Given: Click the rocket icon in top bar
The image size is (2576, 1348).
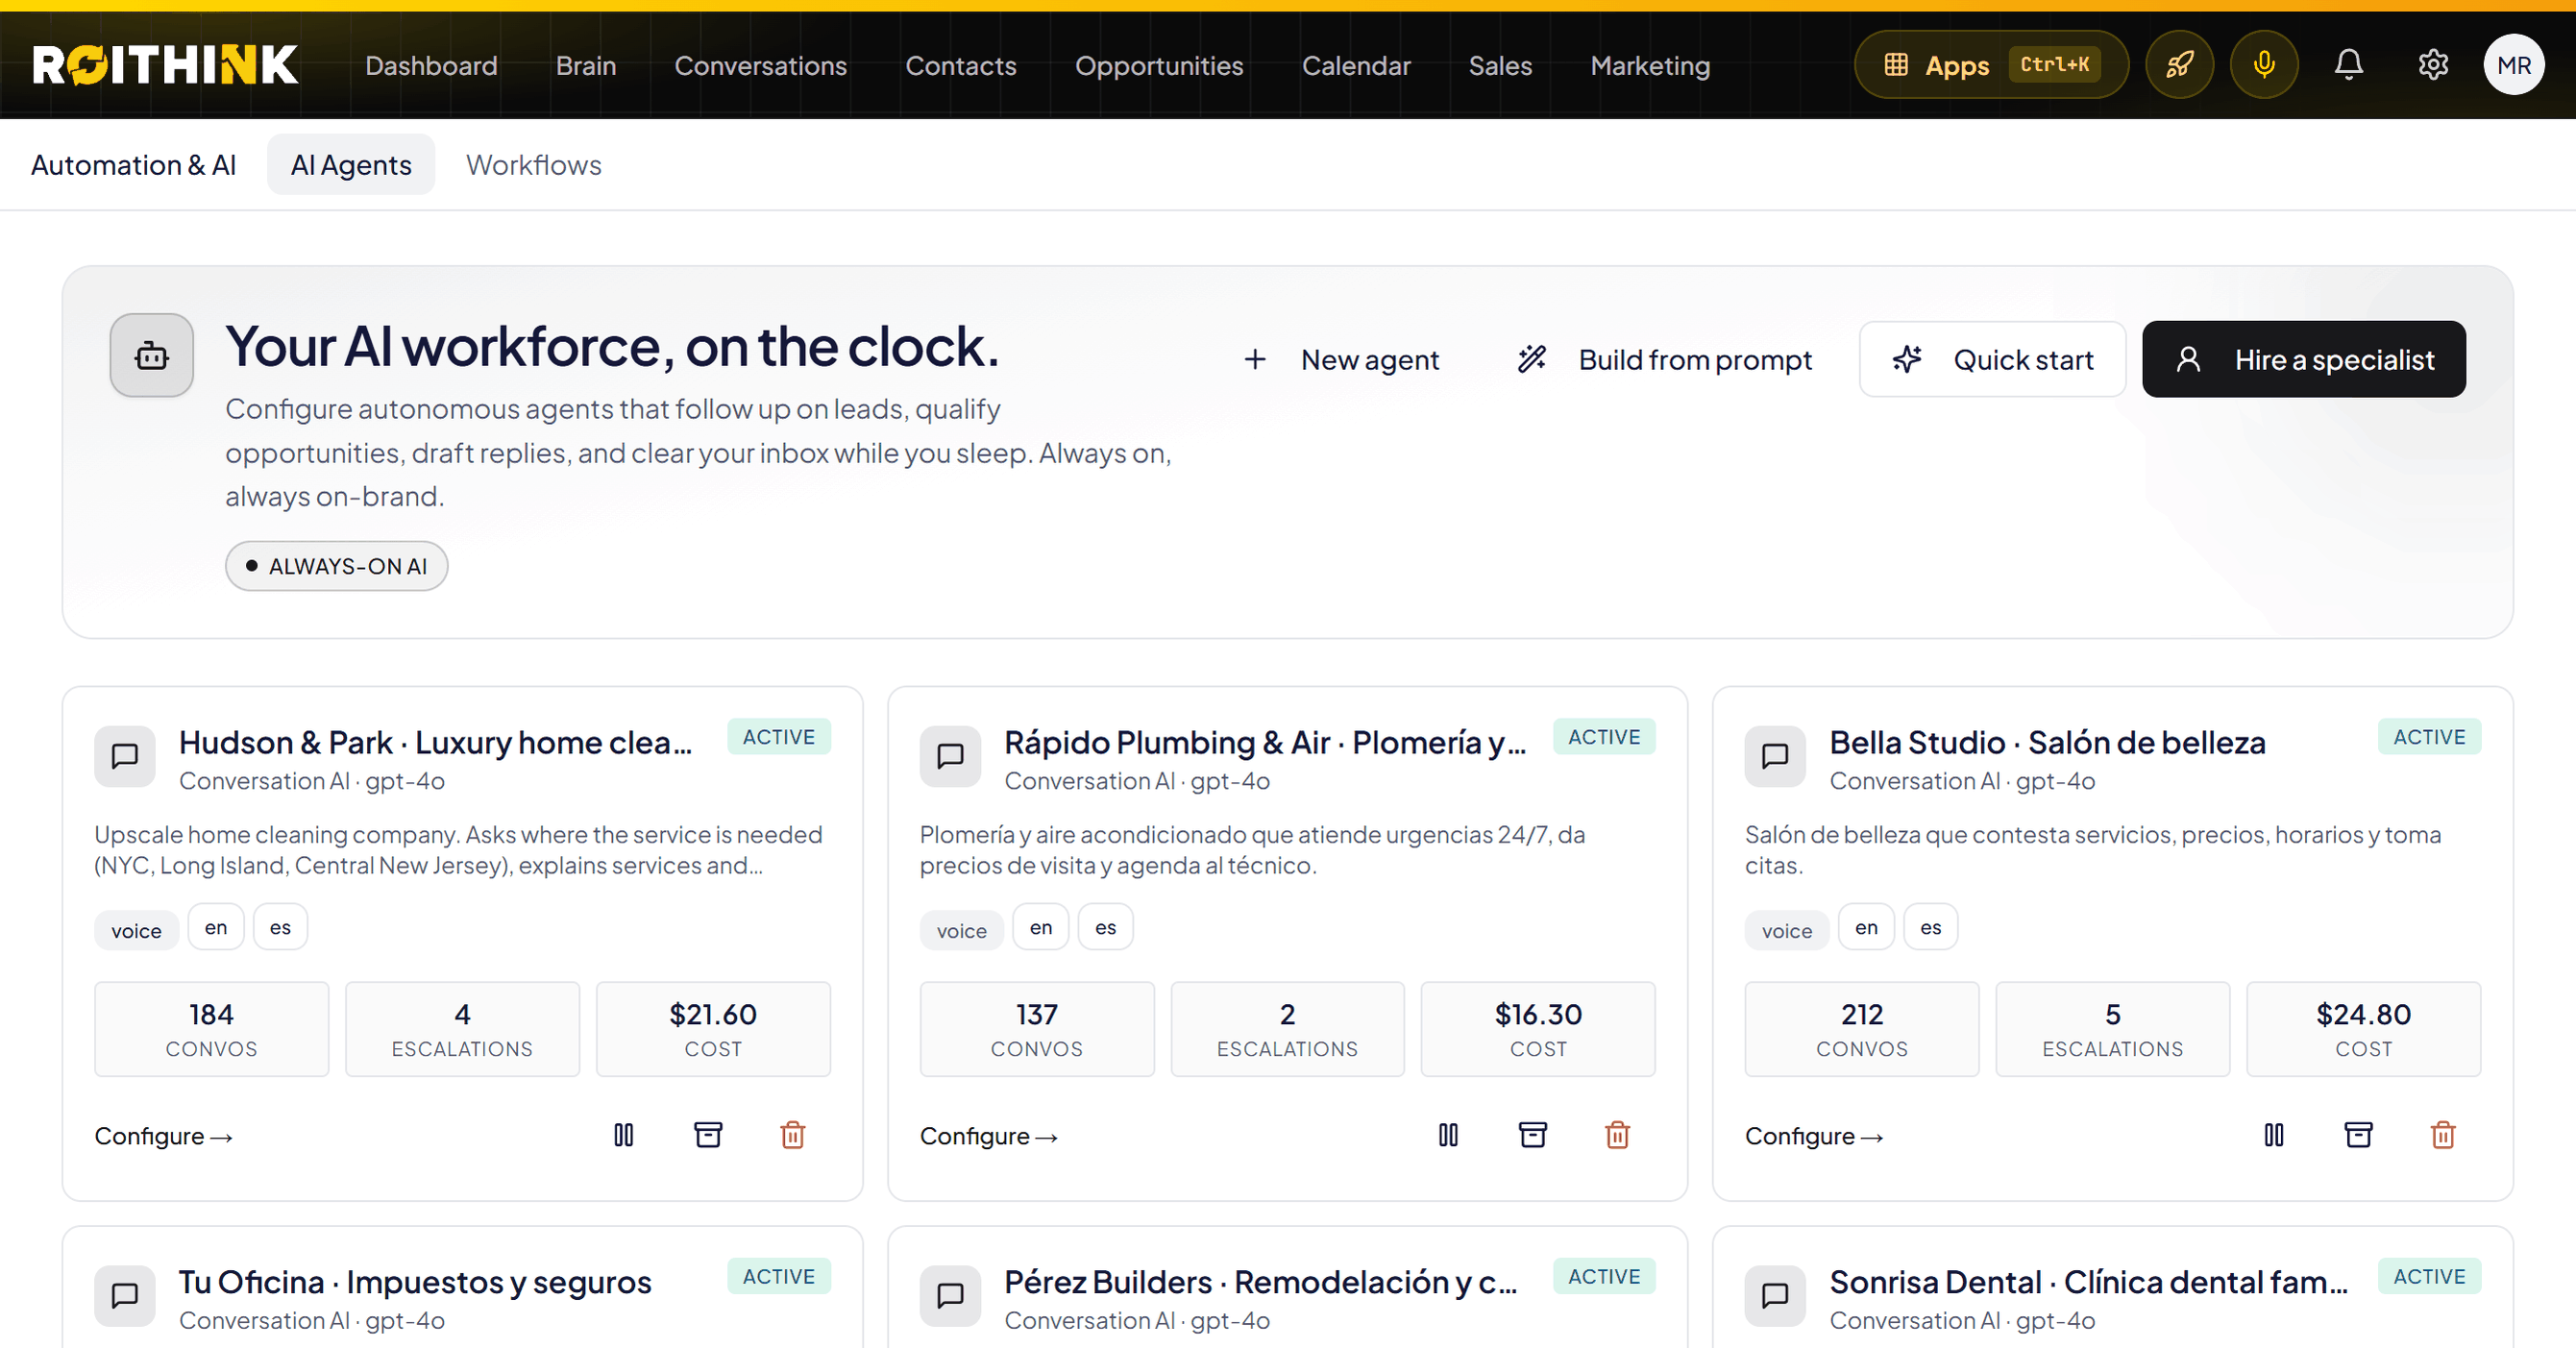Looking at the screenshot, I should [x=2179, y=65].
